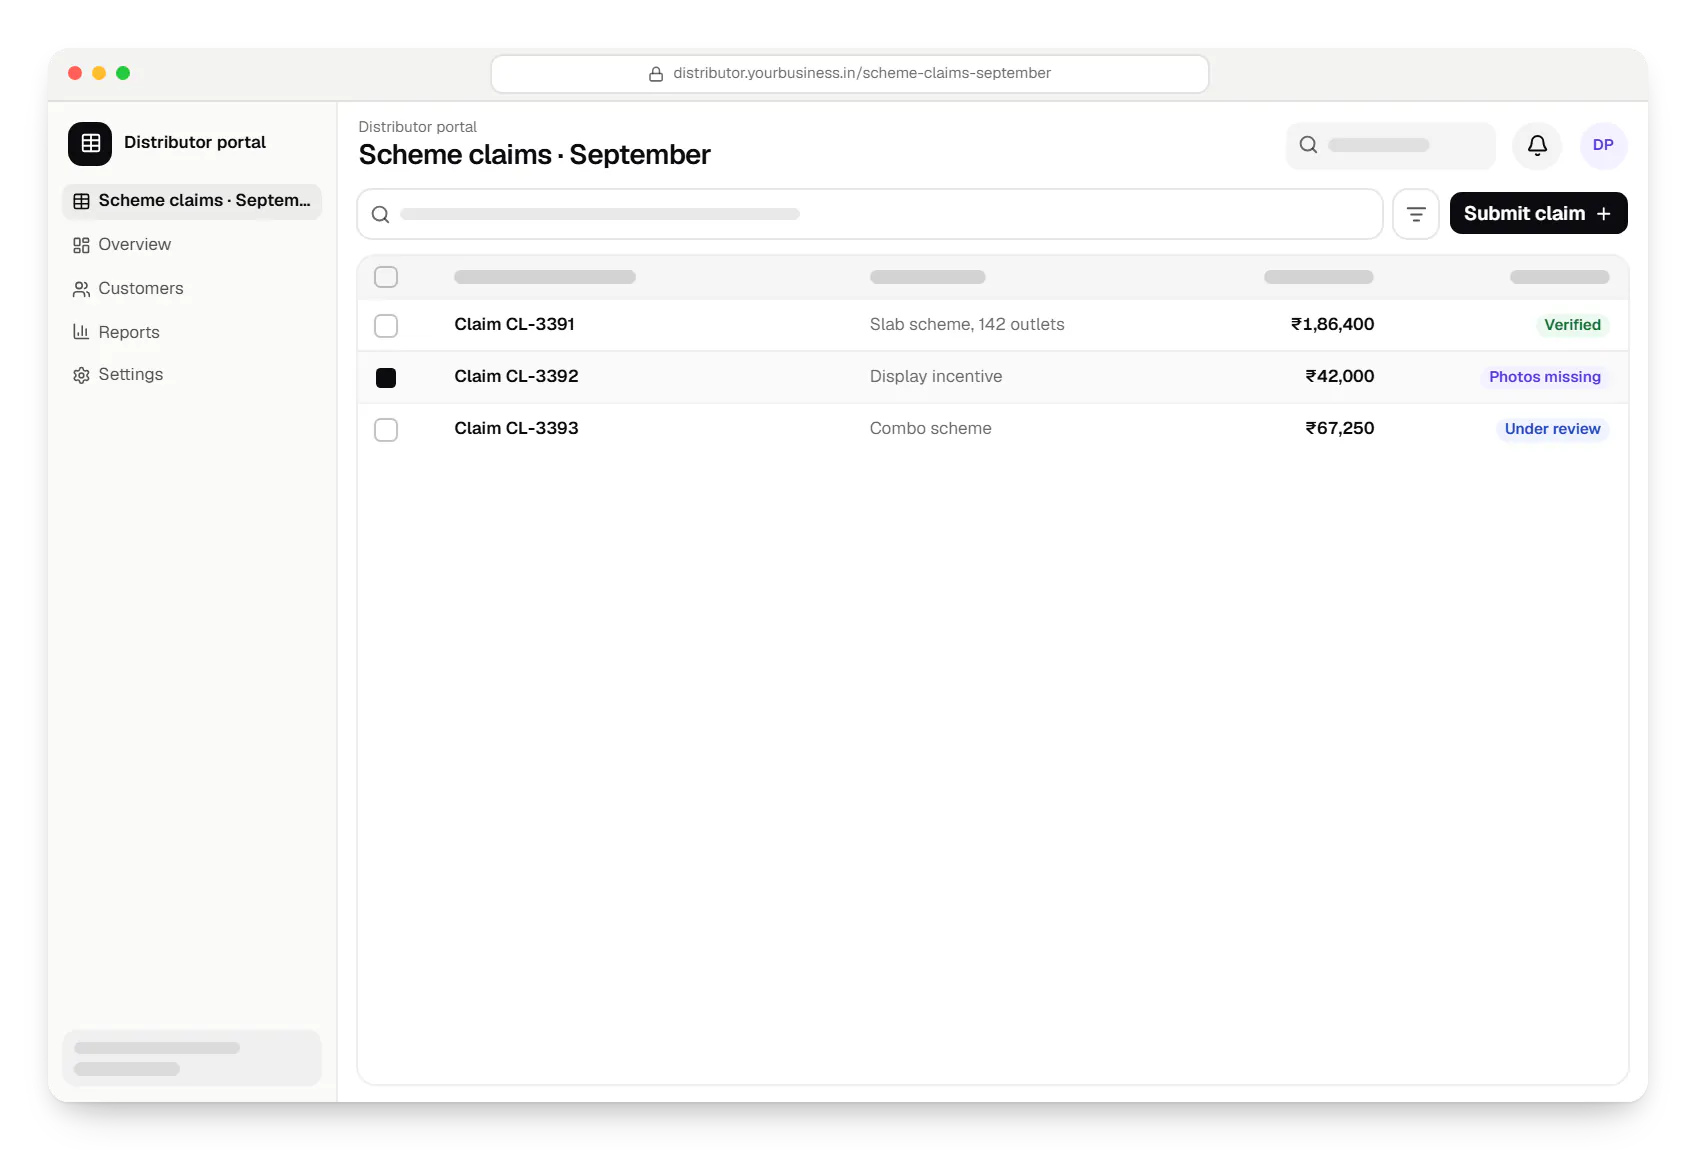Viewport: 1696px width, 1150px height.
Task: Click the lock icon in the address bar
Action: (656, 74)
